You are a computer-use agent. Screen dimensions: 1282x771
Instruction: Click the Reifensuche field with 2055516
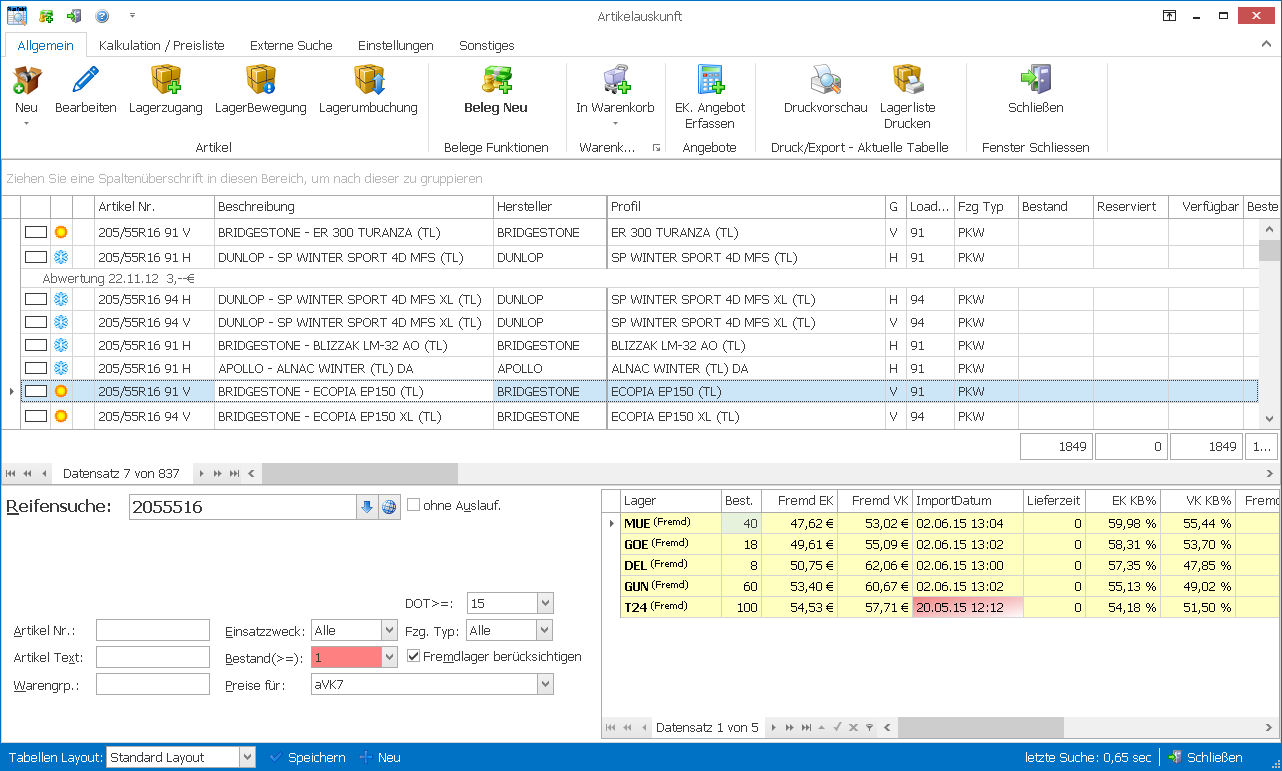coord(243,507)
